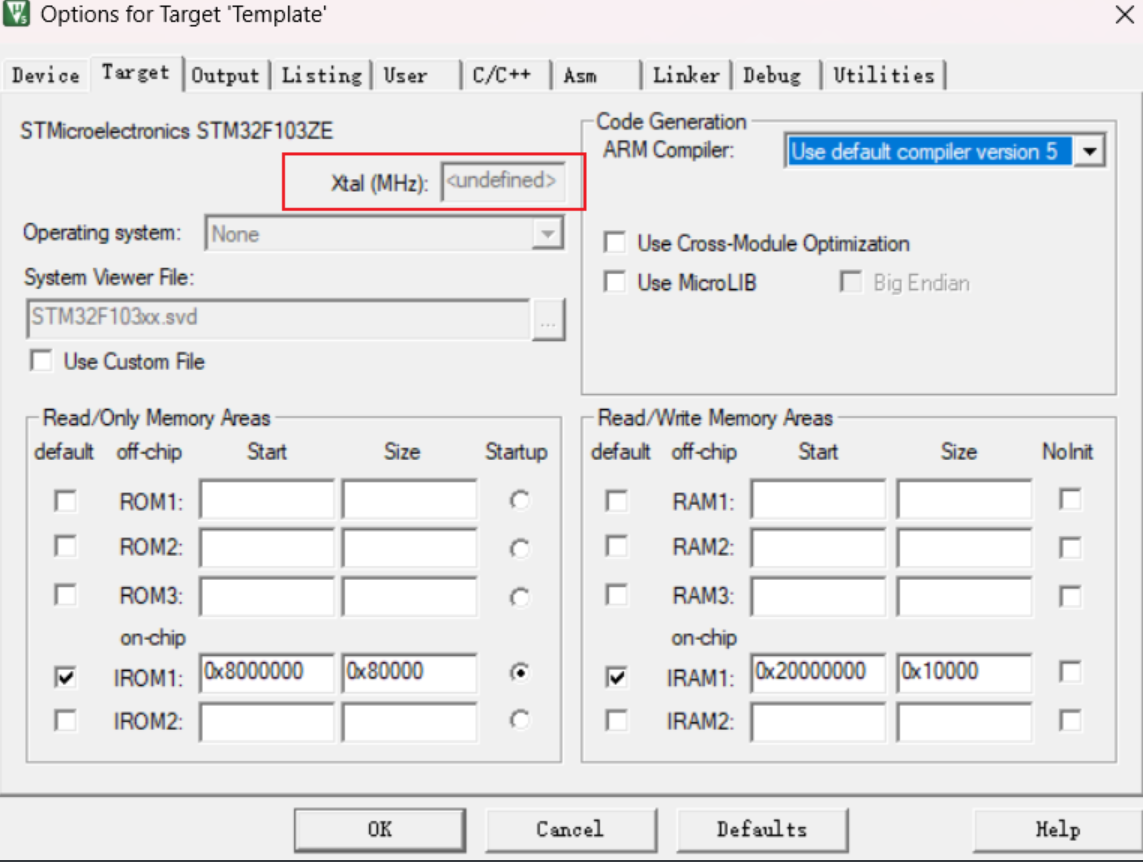Open the ARM Compiler version dropdown

(1090, 152)
